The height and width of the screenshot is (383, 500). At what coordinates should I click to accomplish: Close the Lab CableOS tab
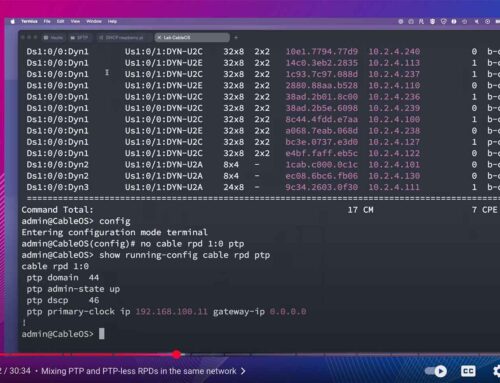tap(159, 38)
